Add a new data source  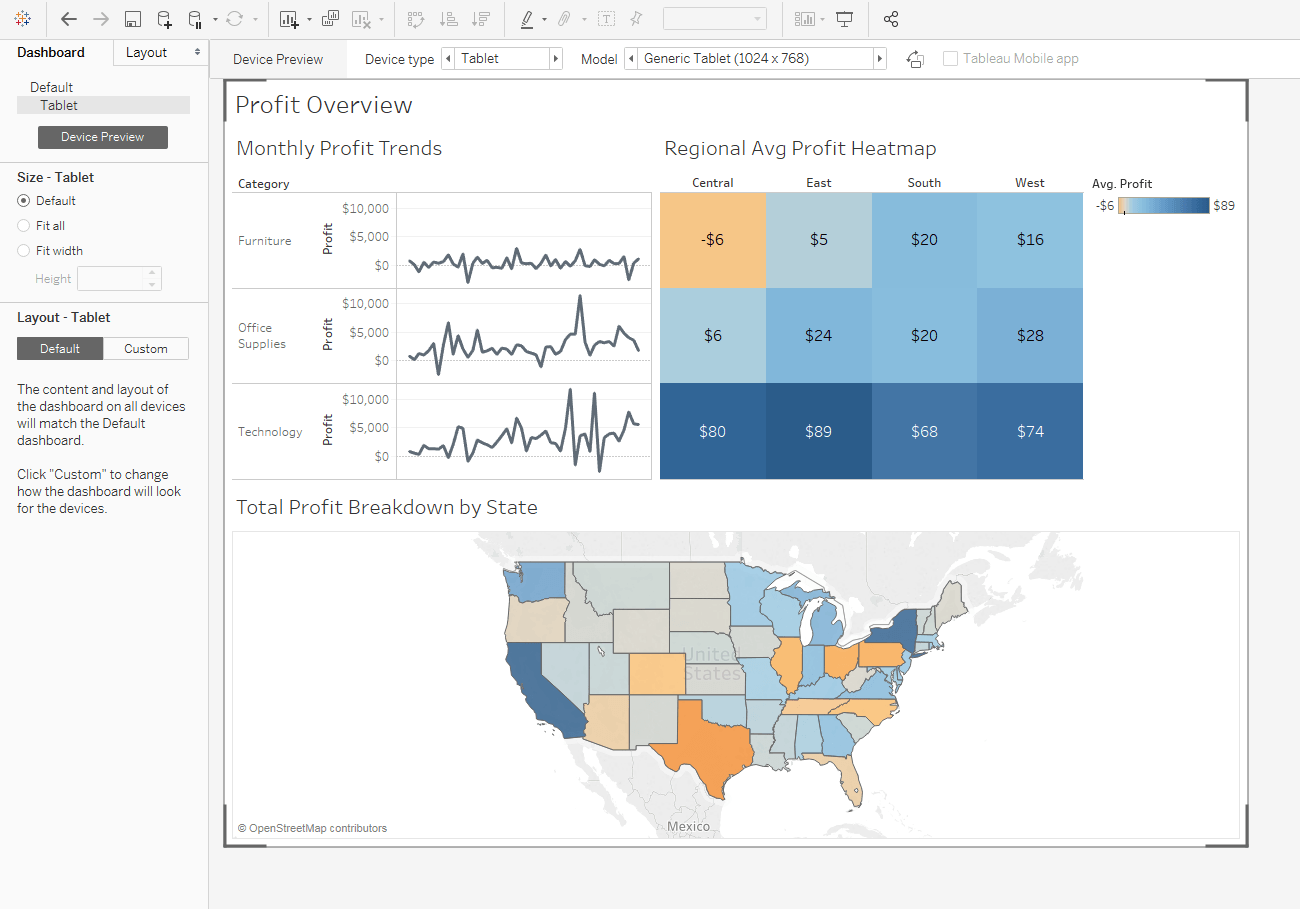click(164, 19)
